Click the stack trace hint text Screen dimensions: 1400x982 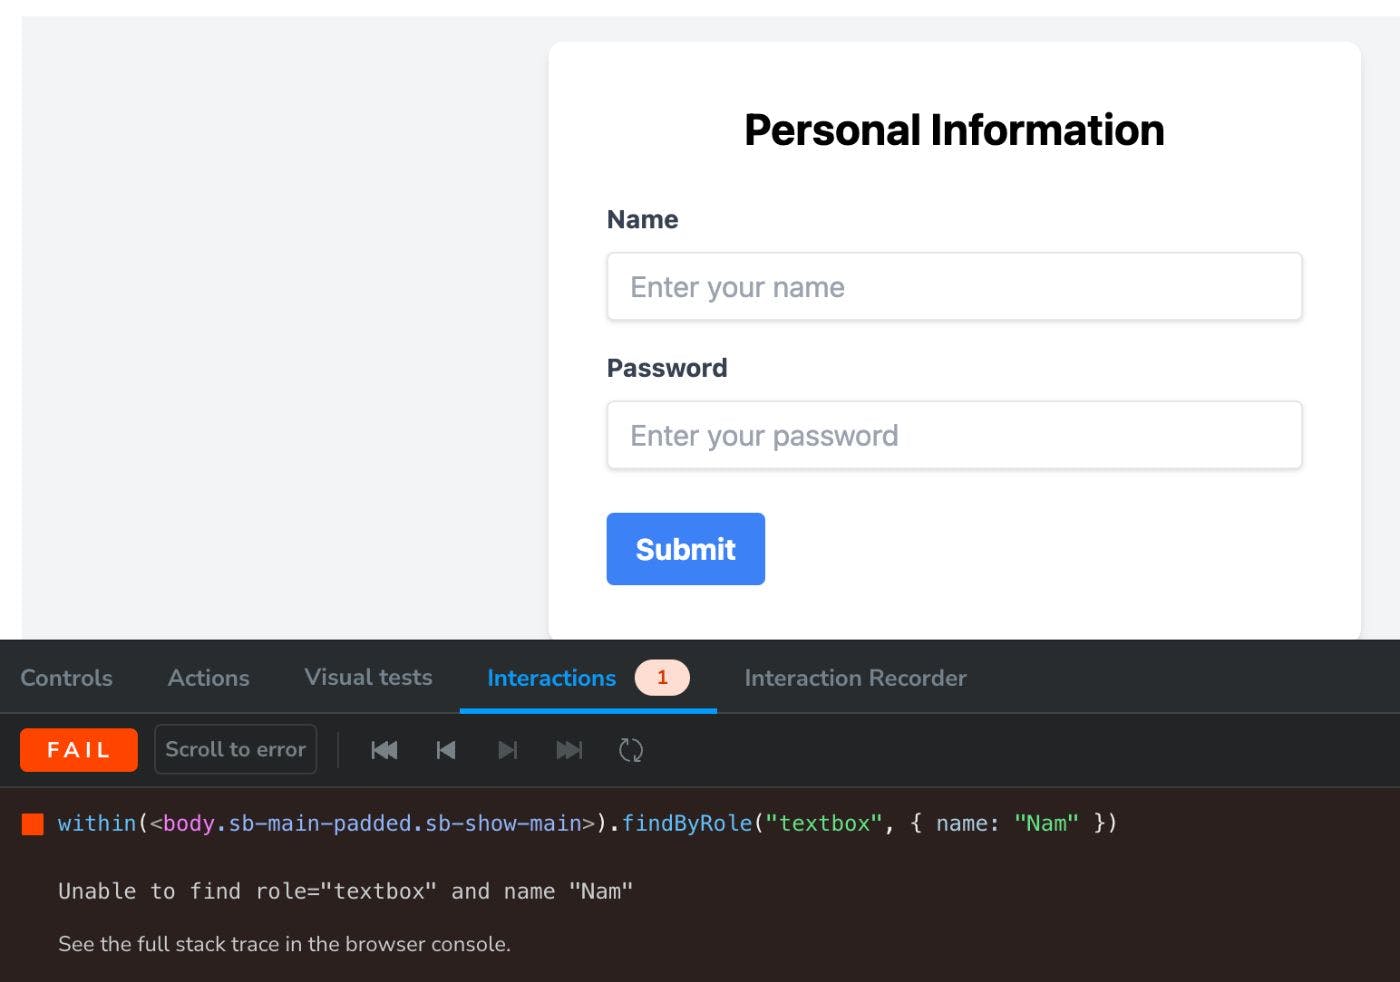(x=284, y=944)
